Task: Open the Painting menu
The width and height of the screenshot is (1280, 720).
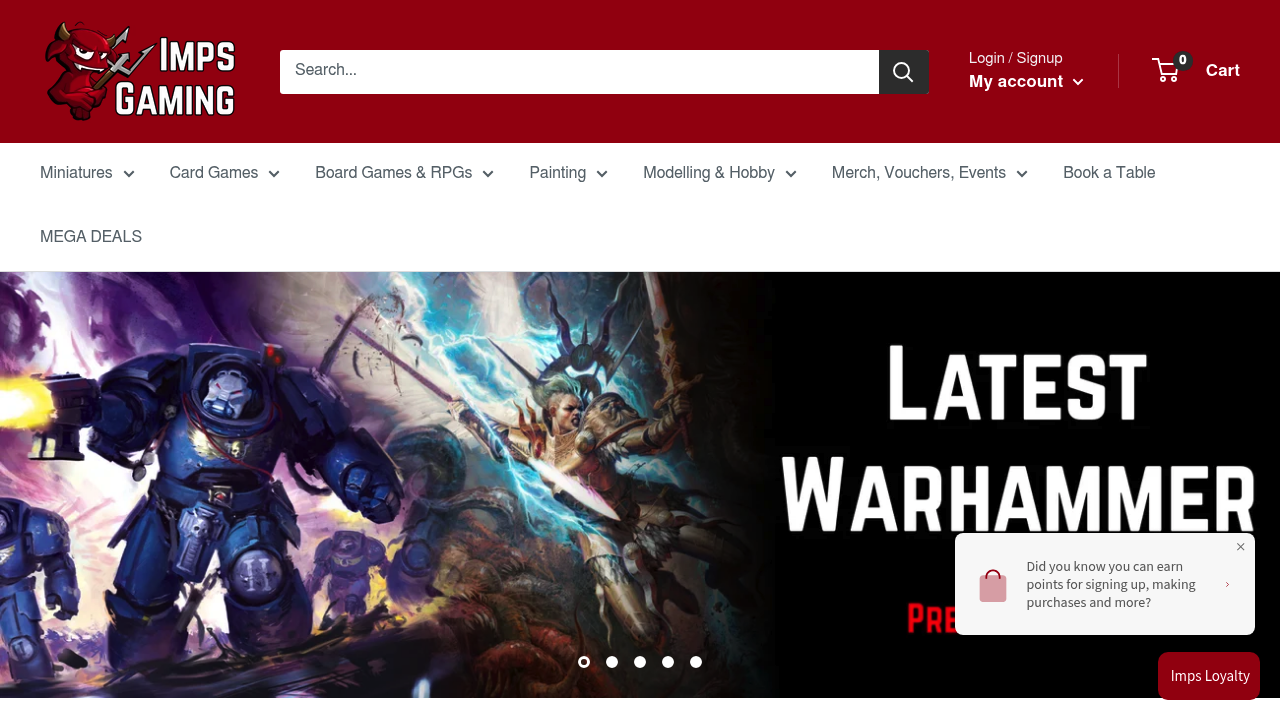Action: coord(569,173)
